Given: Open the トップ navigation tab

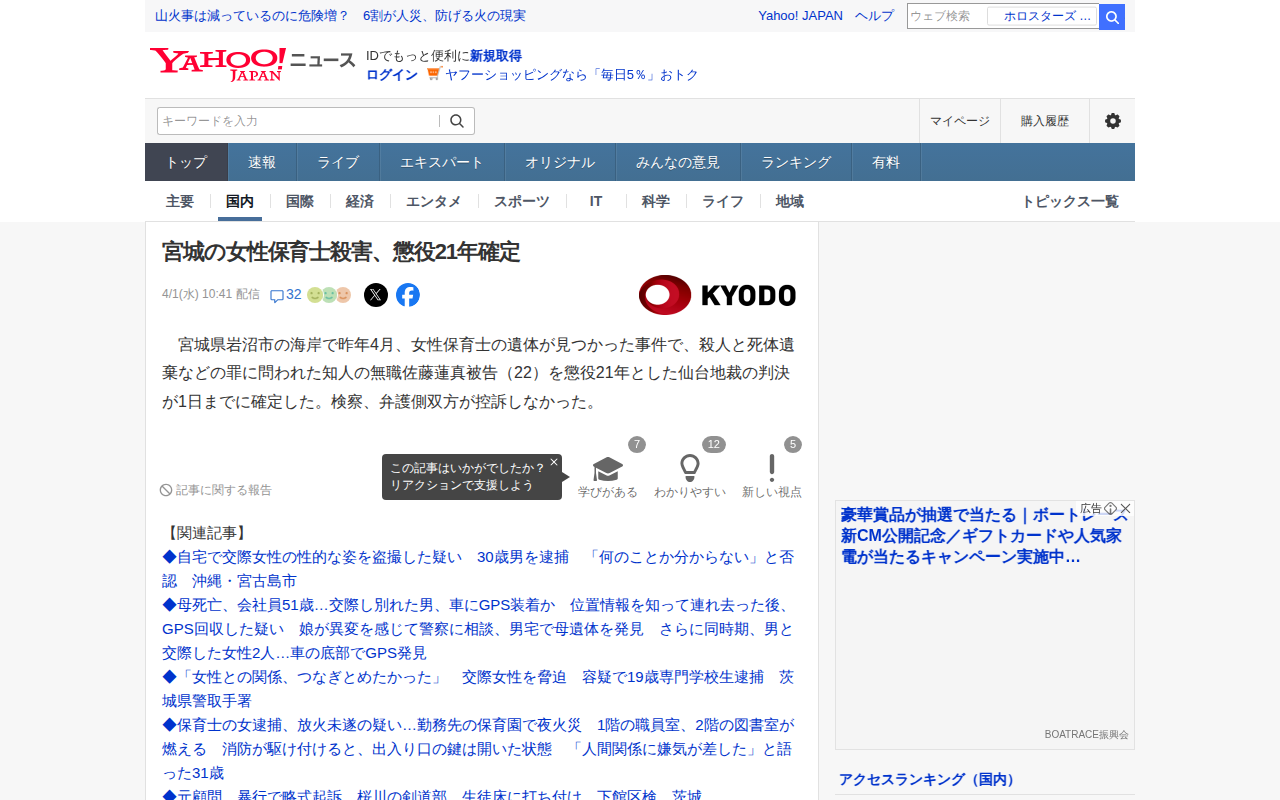Looking at the screenshot, I should pos(187,162).
